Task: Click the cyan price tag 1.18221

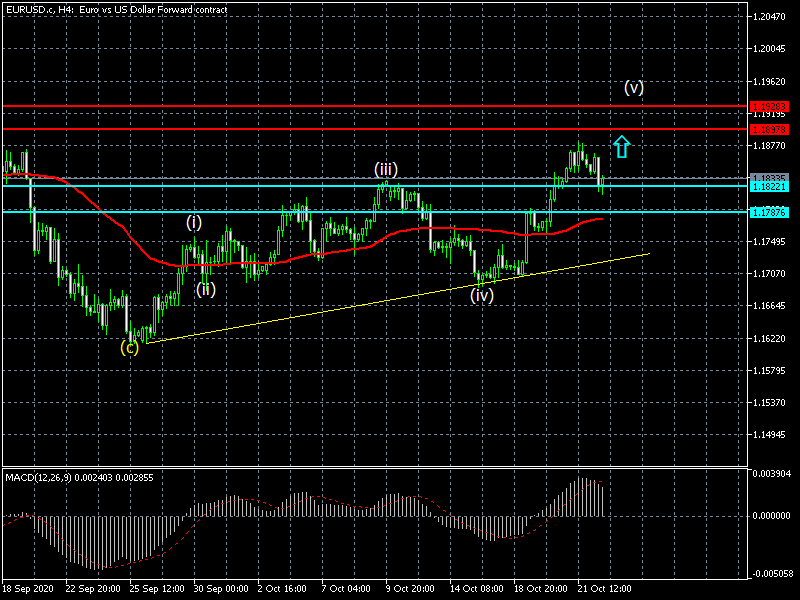Action: (769, 187)
